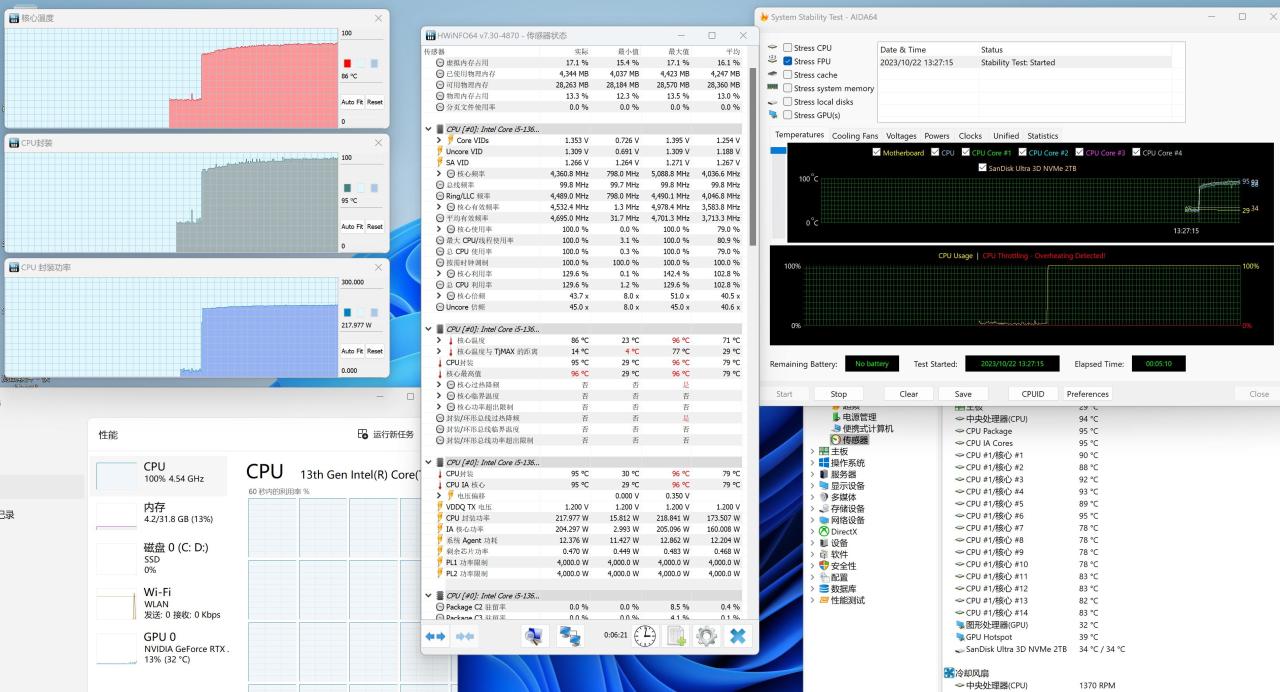The image size is (1280, 692).
Task: Click the network remote monitors icon
Action: (x=570, y=636)
